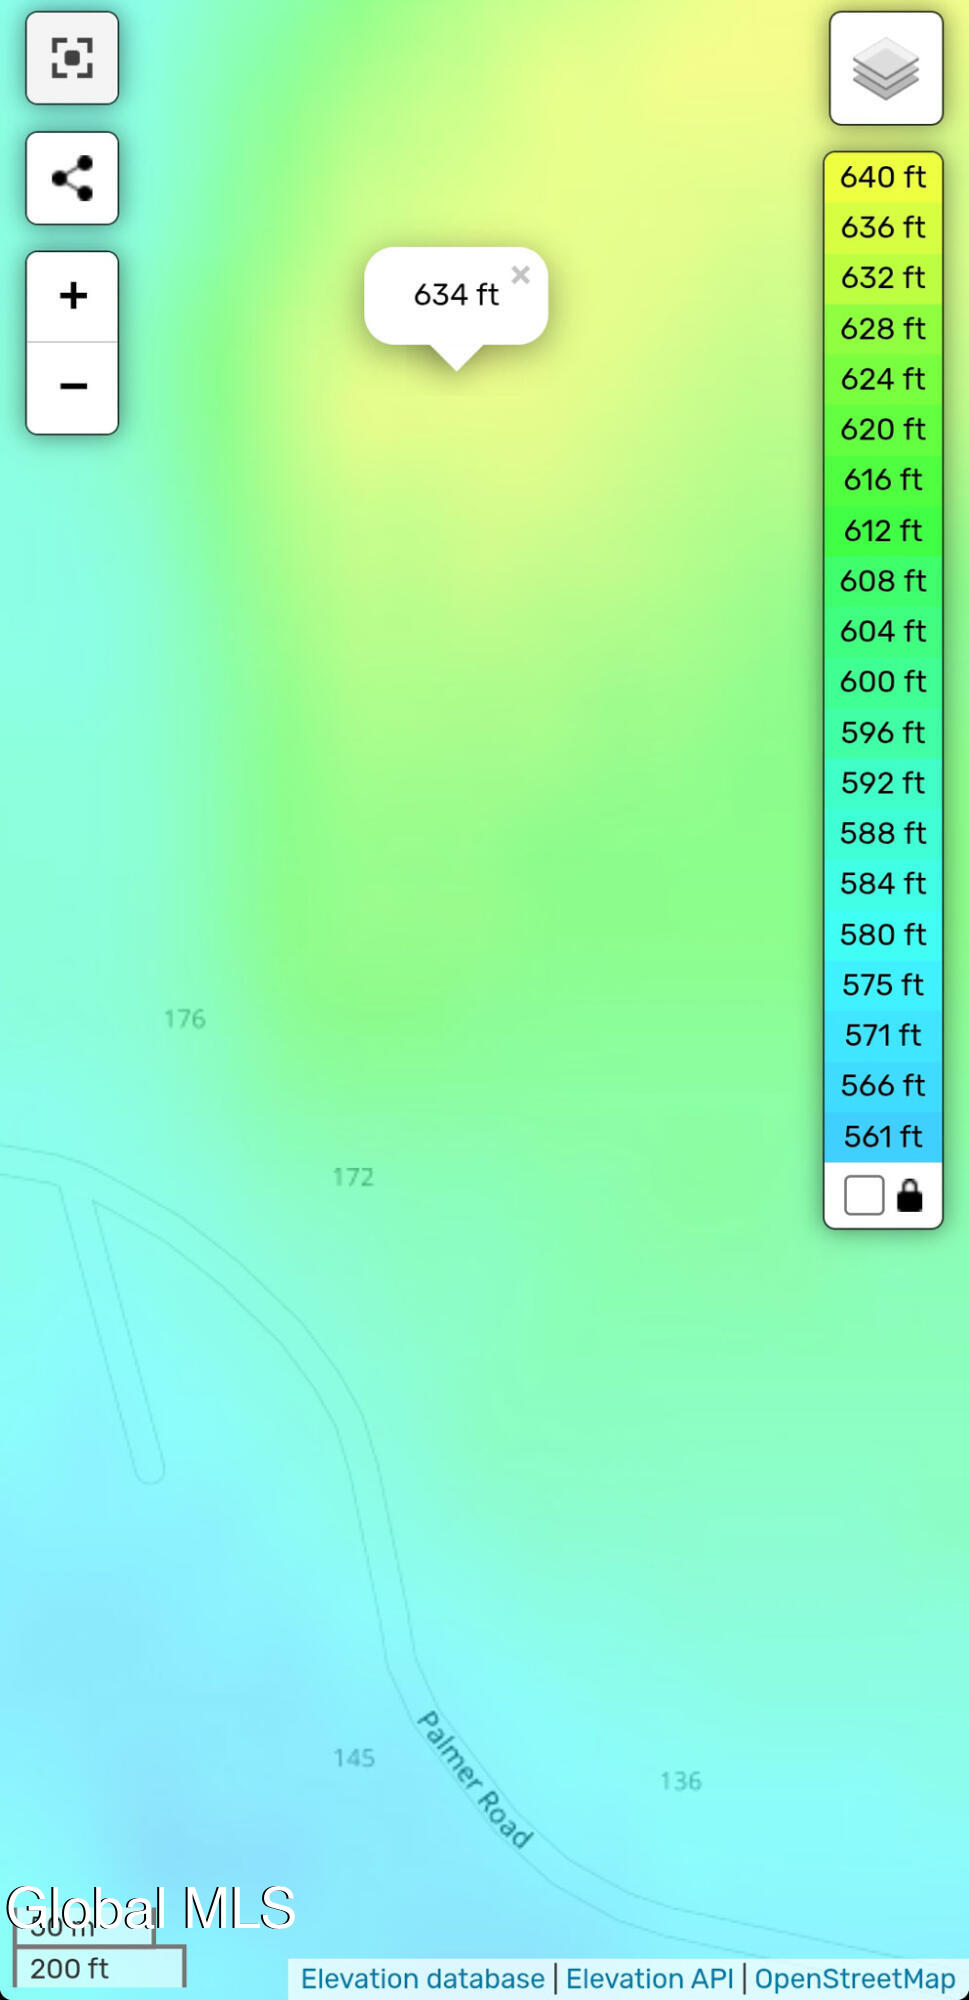This screenshot has height=2000, width=969.
Task: Select the 580 ft legend entry
Action: 883,935
